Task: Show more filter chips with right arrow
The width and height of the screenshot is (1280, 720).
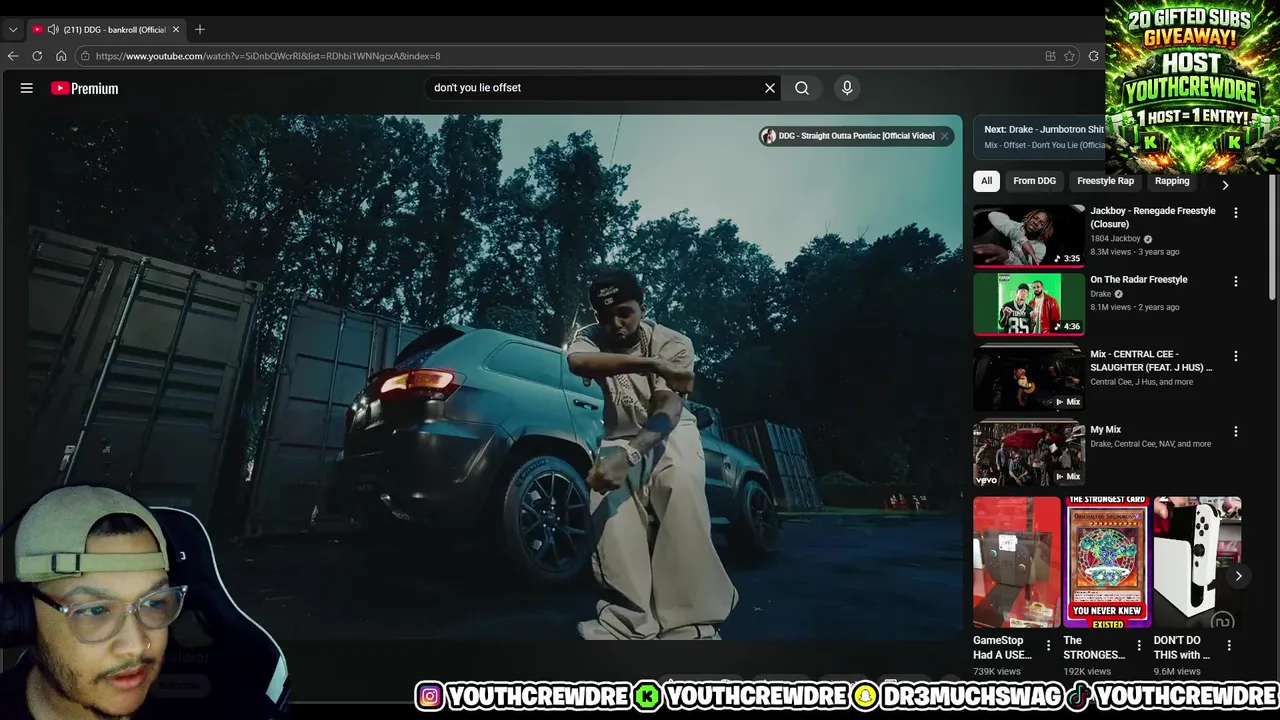Action: (x=1225, y=184)
